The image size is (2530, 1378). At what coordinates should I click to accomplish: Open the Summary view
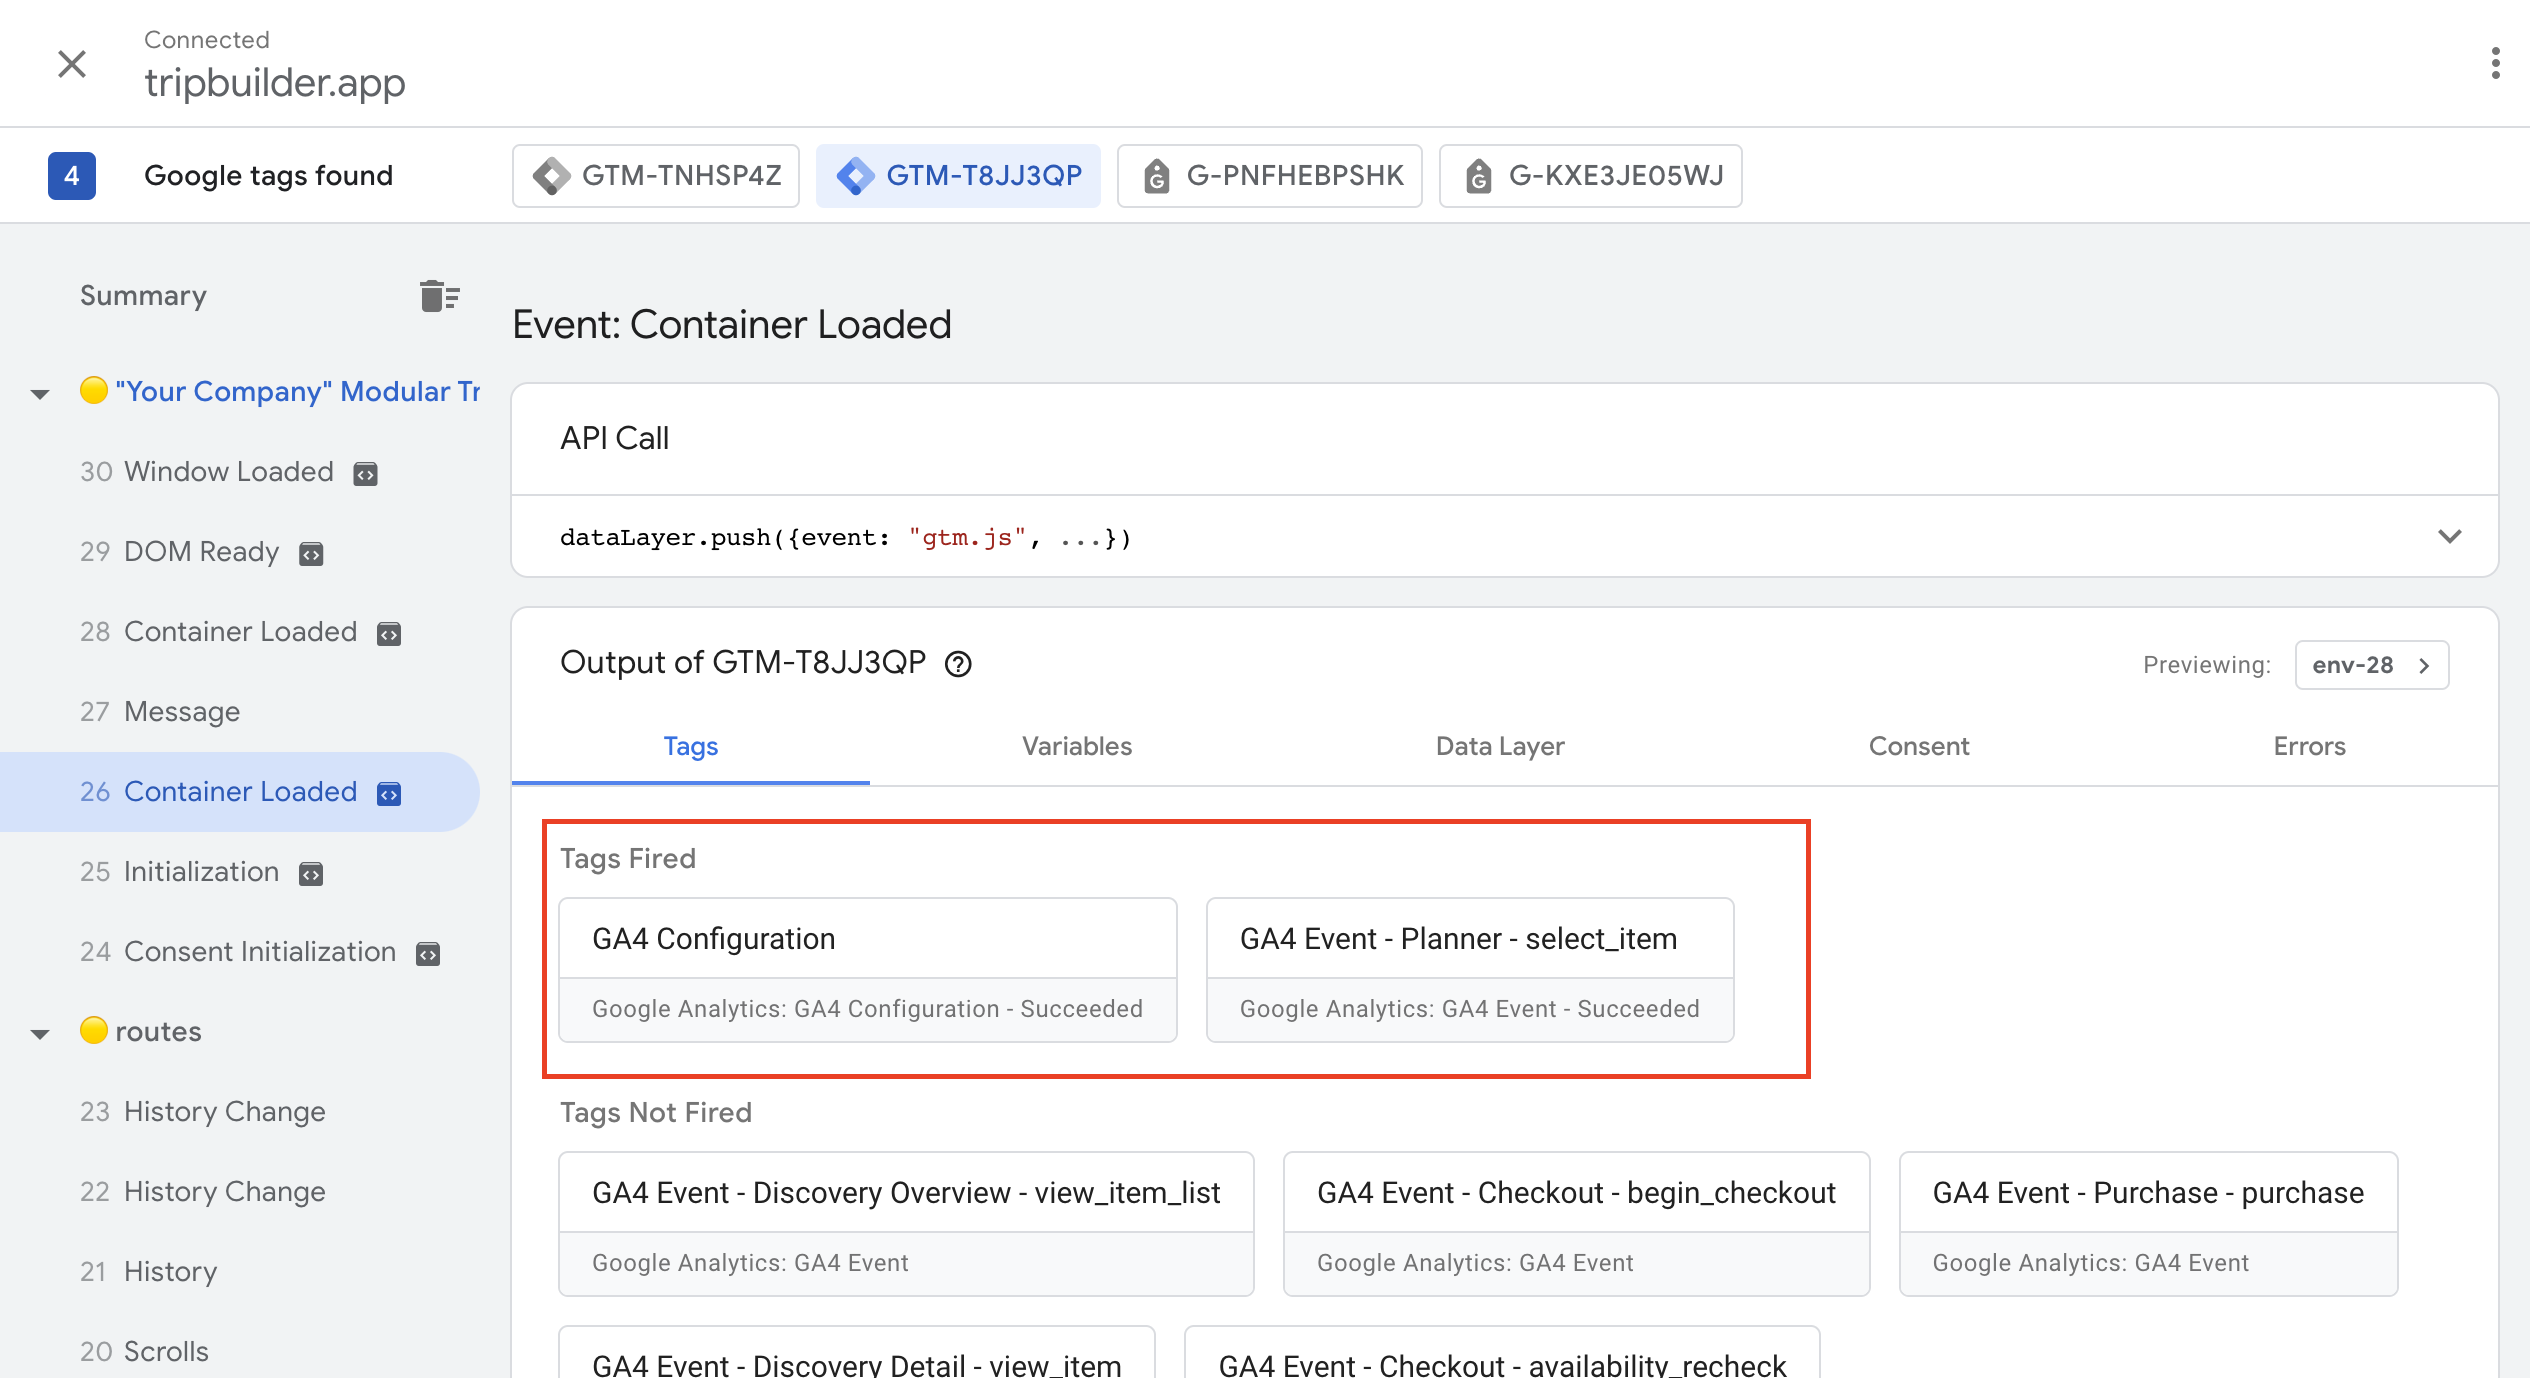click(143, 296)
